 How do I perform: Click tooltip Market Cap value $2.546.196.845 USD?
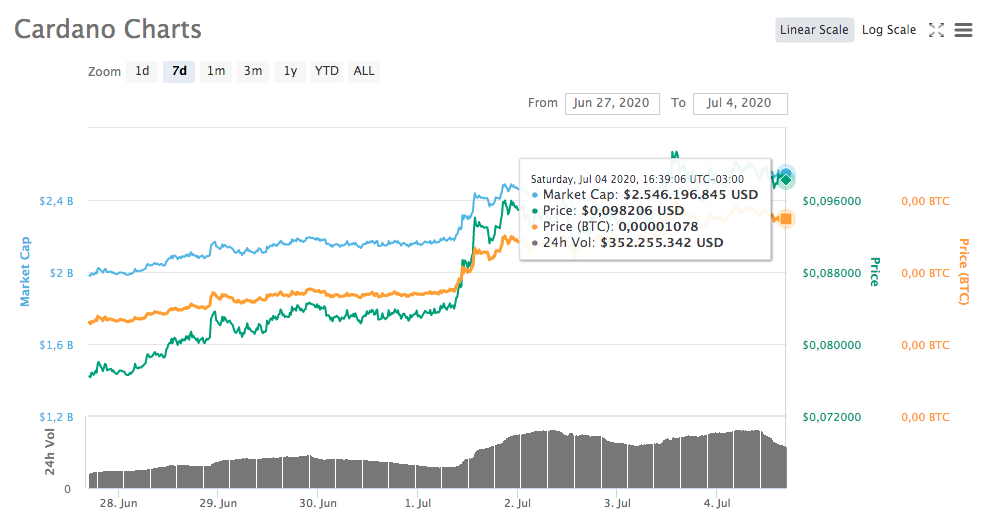point(690,195)
